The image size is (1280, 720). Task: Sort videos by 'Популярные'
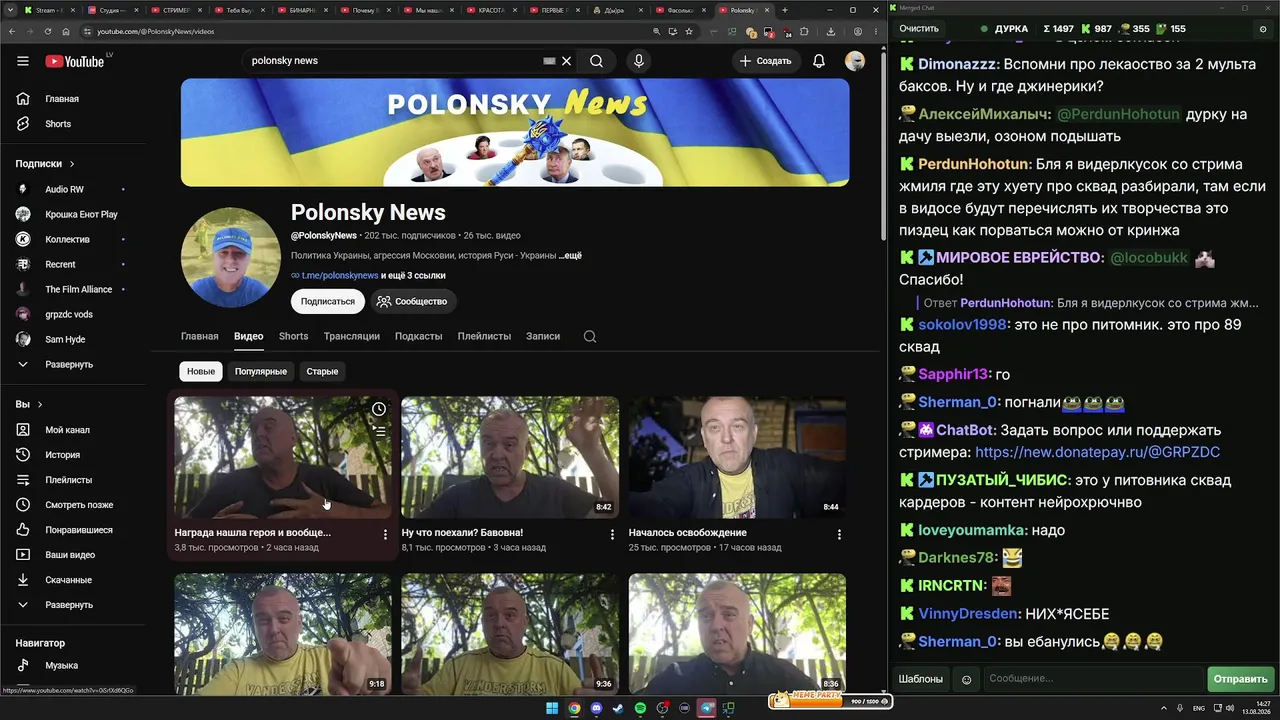pyautogui.click(x=261, y=372)
